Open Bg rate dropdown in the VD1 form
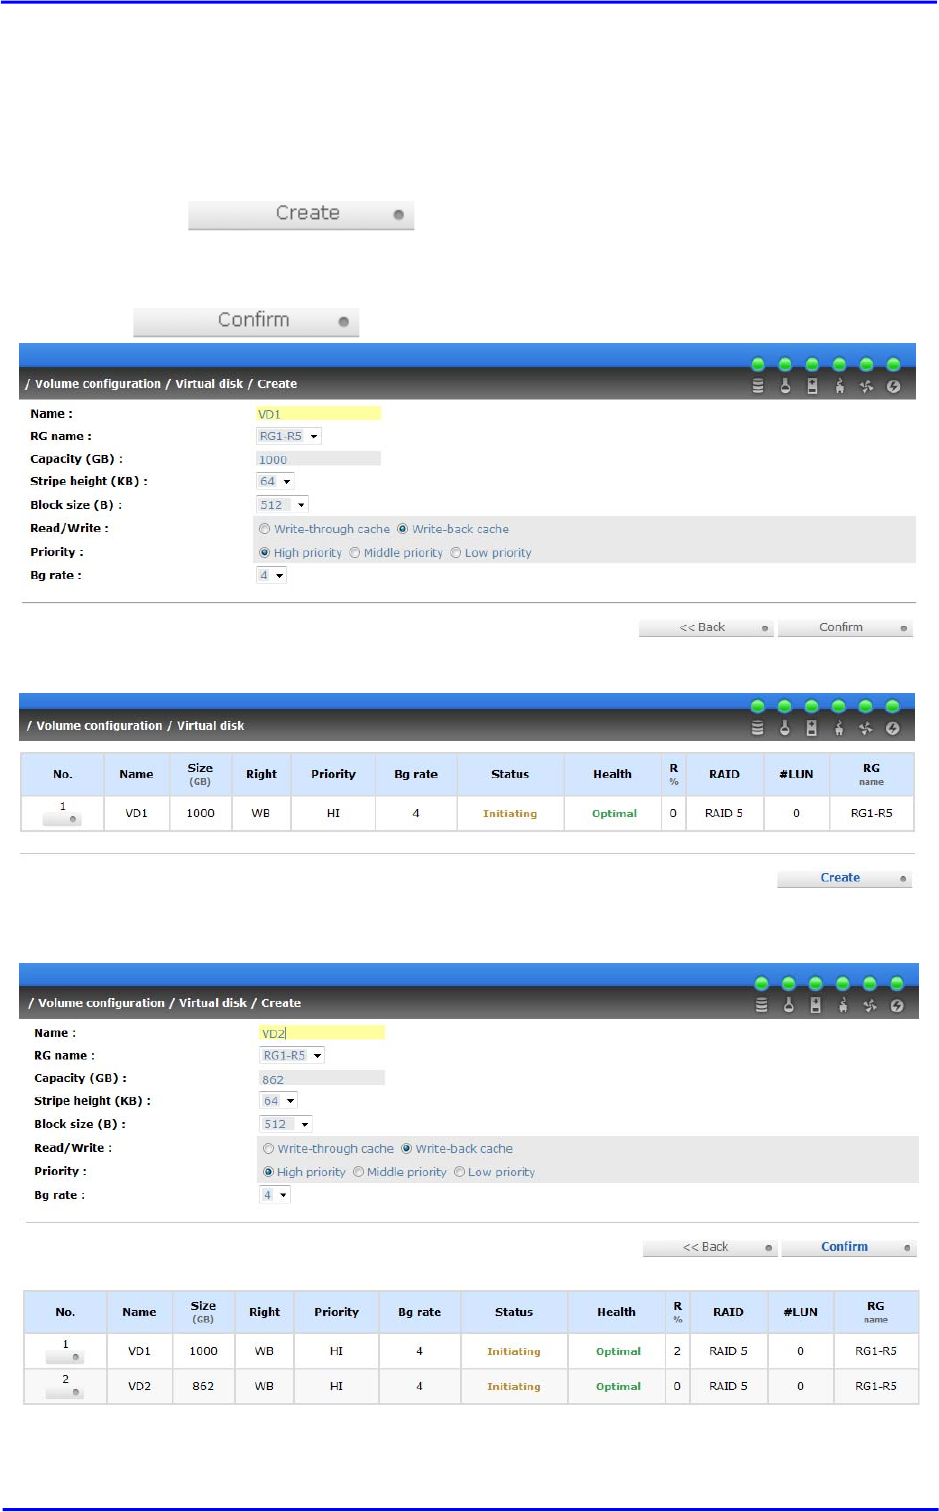This screenshot has width=939, height=1512. pyautogui.click(x=272, y=575)
